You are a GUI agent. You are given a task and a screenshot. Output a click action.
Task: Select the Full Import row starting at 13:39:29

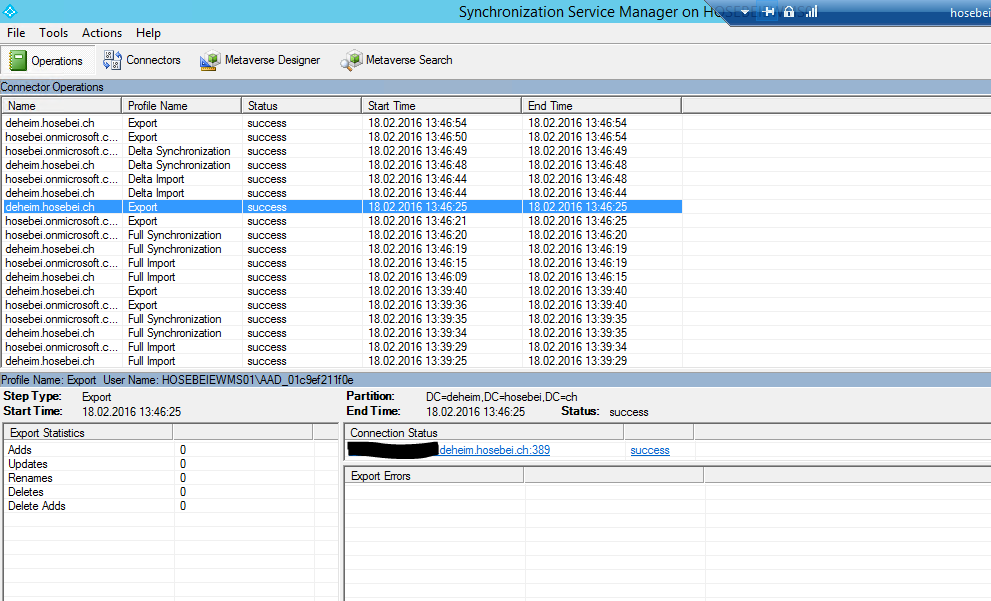click(342, 347)
